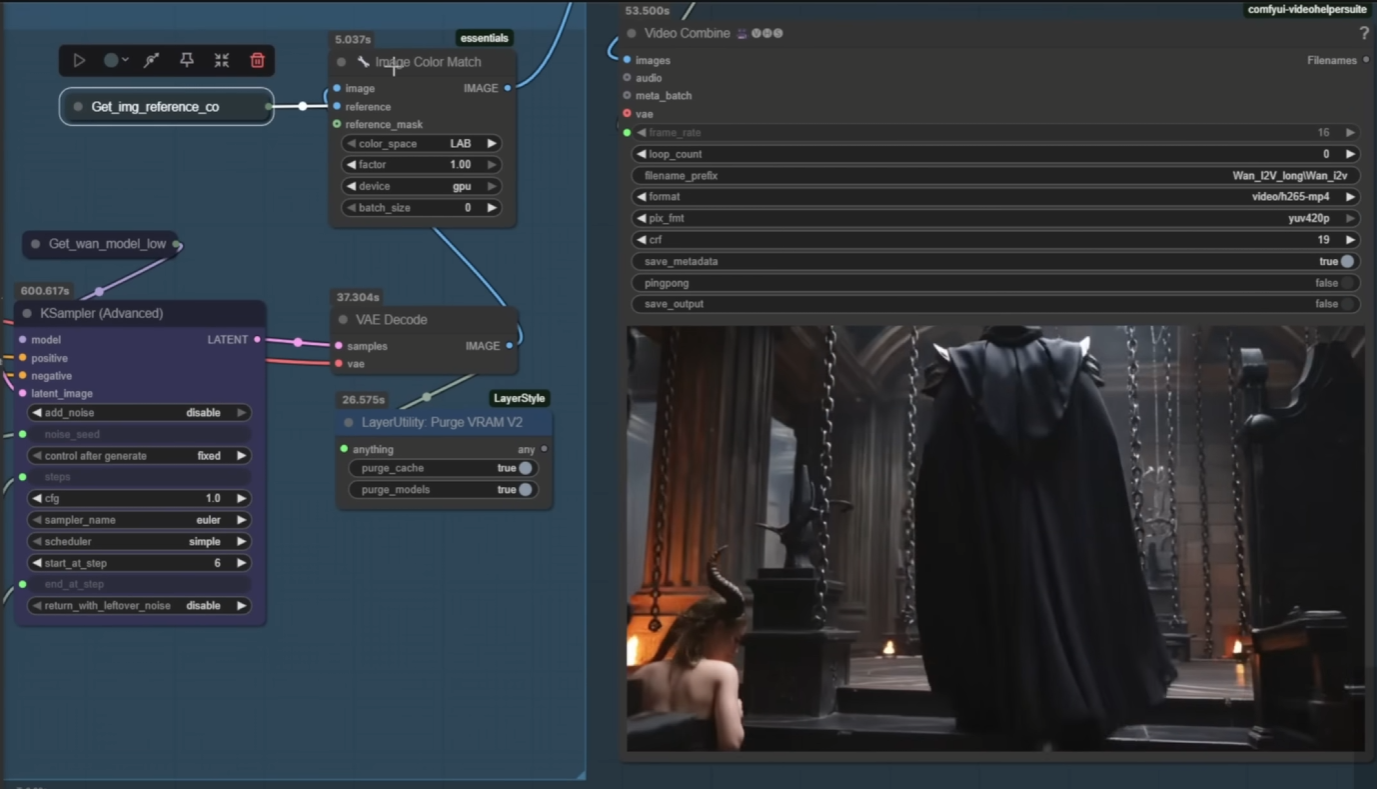Screen dimensions: 1377x789
Task: Click the right arrow of format video/h265-mp4
Action: coord(1350,197)
